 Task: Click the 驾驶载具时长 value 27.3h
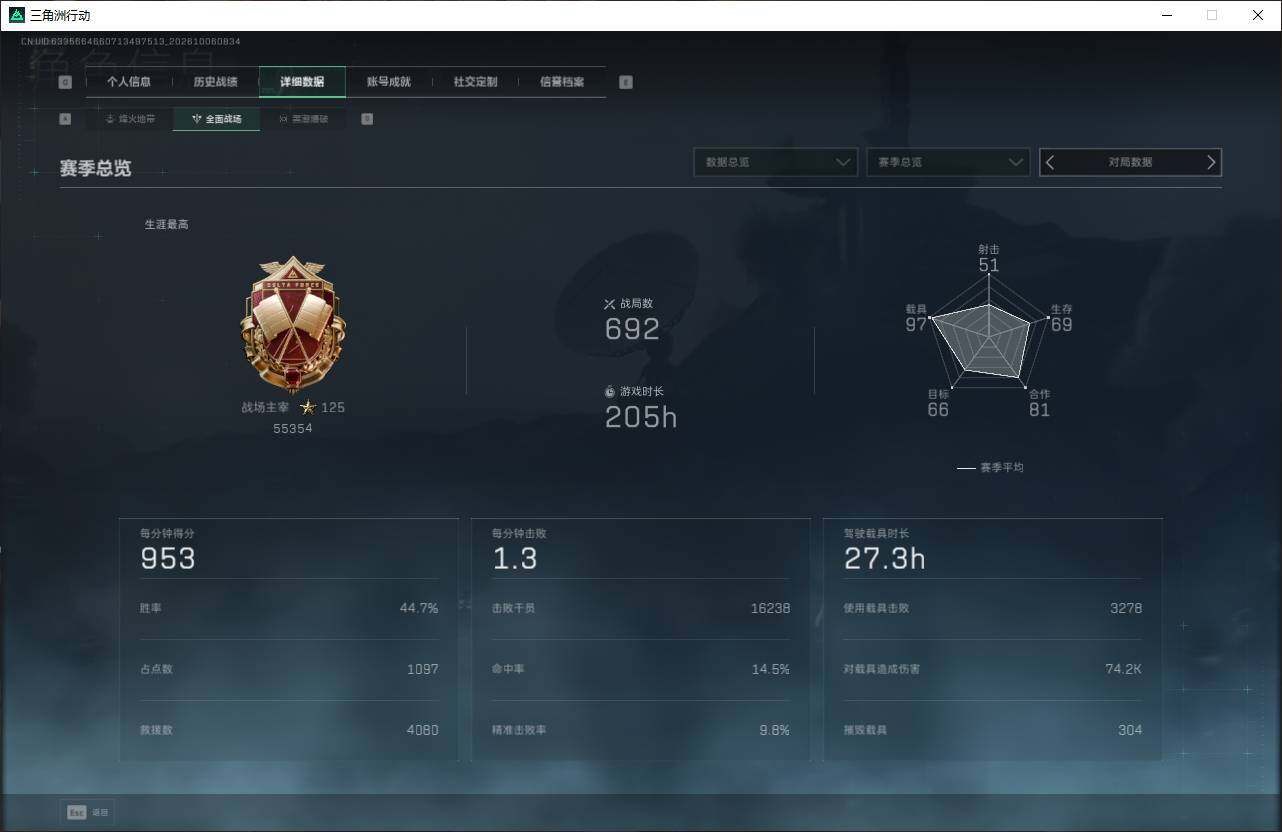tap(885, 559)
